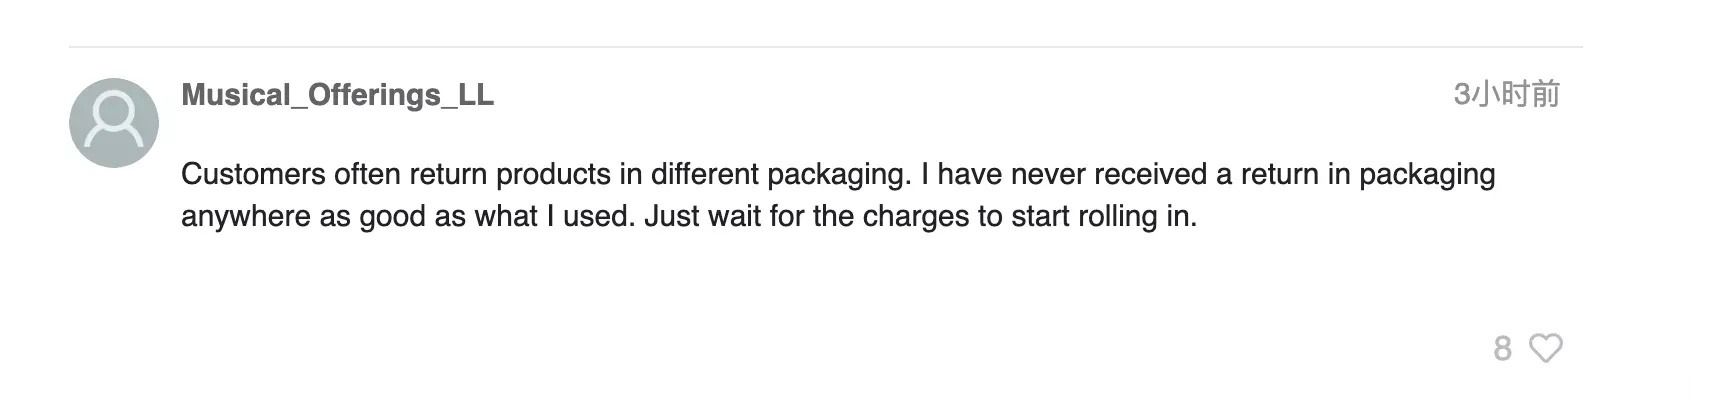The height and width of the screenshot is (420, 1710).
Task: Click the word "products" in the comment
Action: pyautogui.click(x=553, y=175)
